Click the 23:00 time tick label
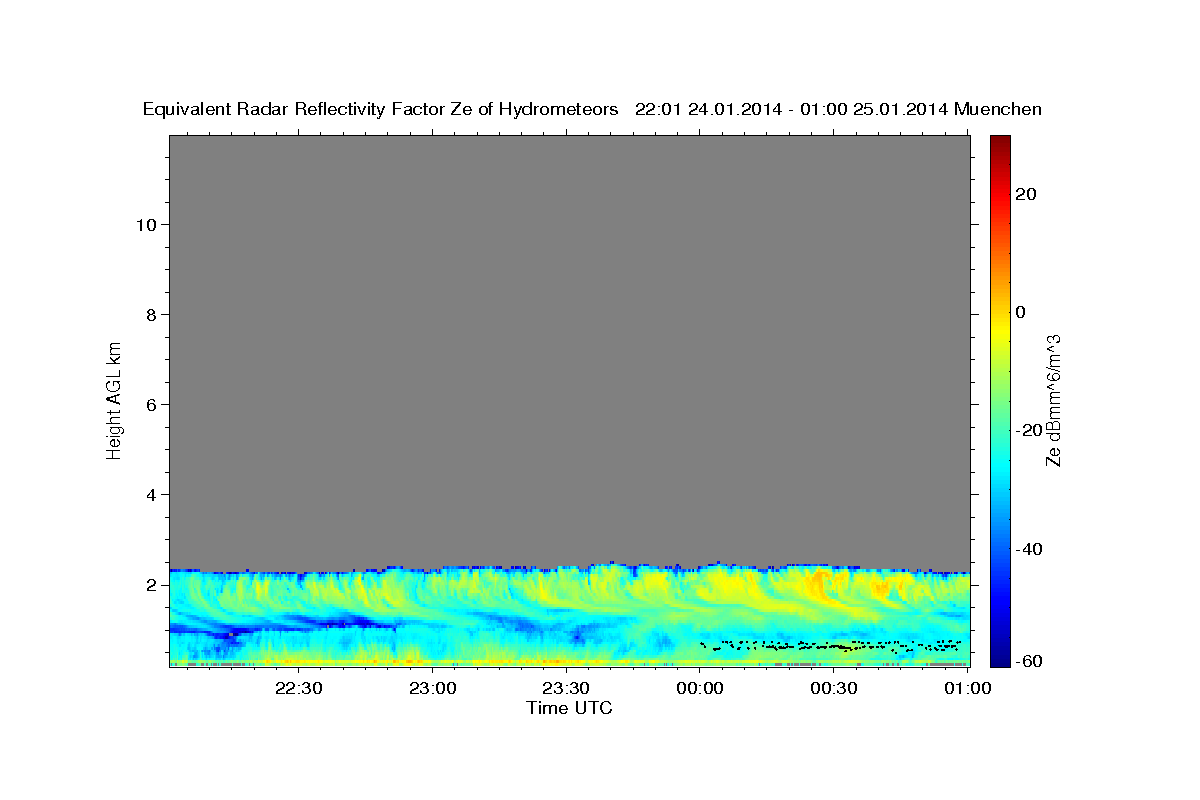This screenshot has height=800, width=1200. pyautogui.click(x=433, y=688)
